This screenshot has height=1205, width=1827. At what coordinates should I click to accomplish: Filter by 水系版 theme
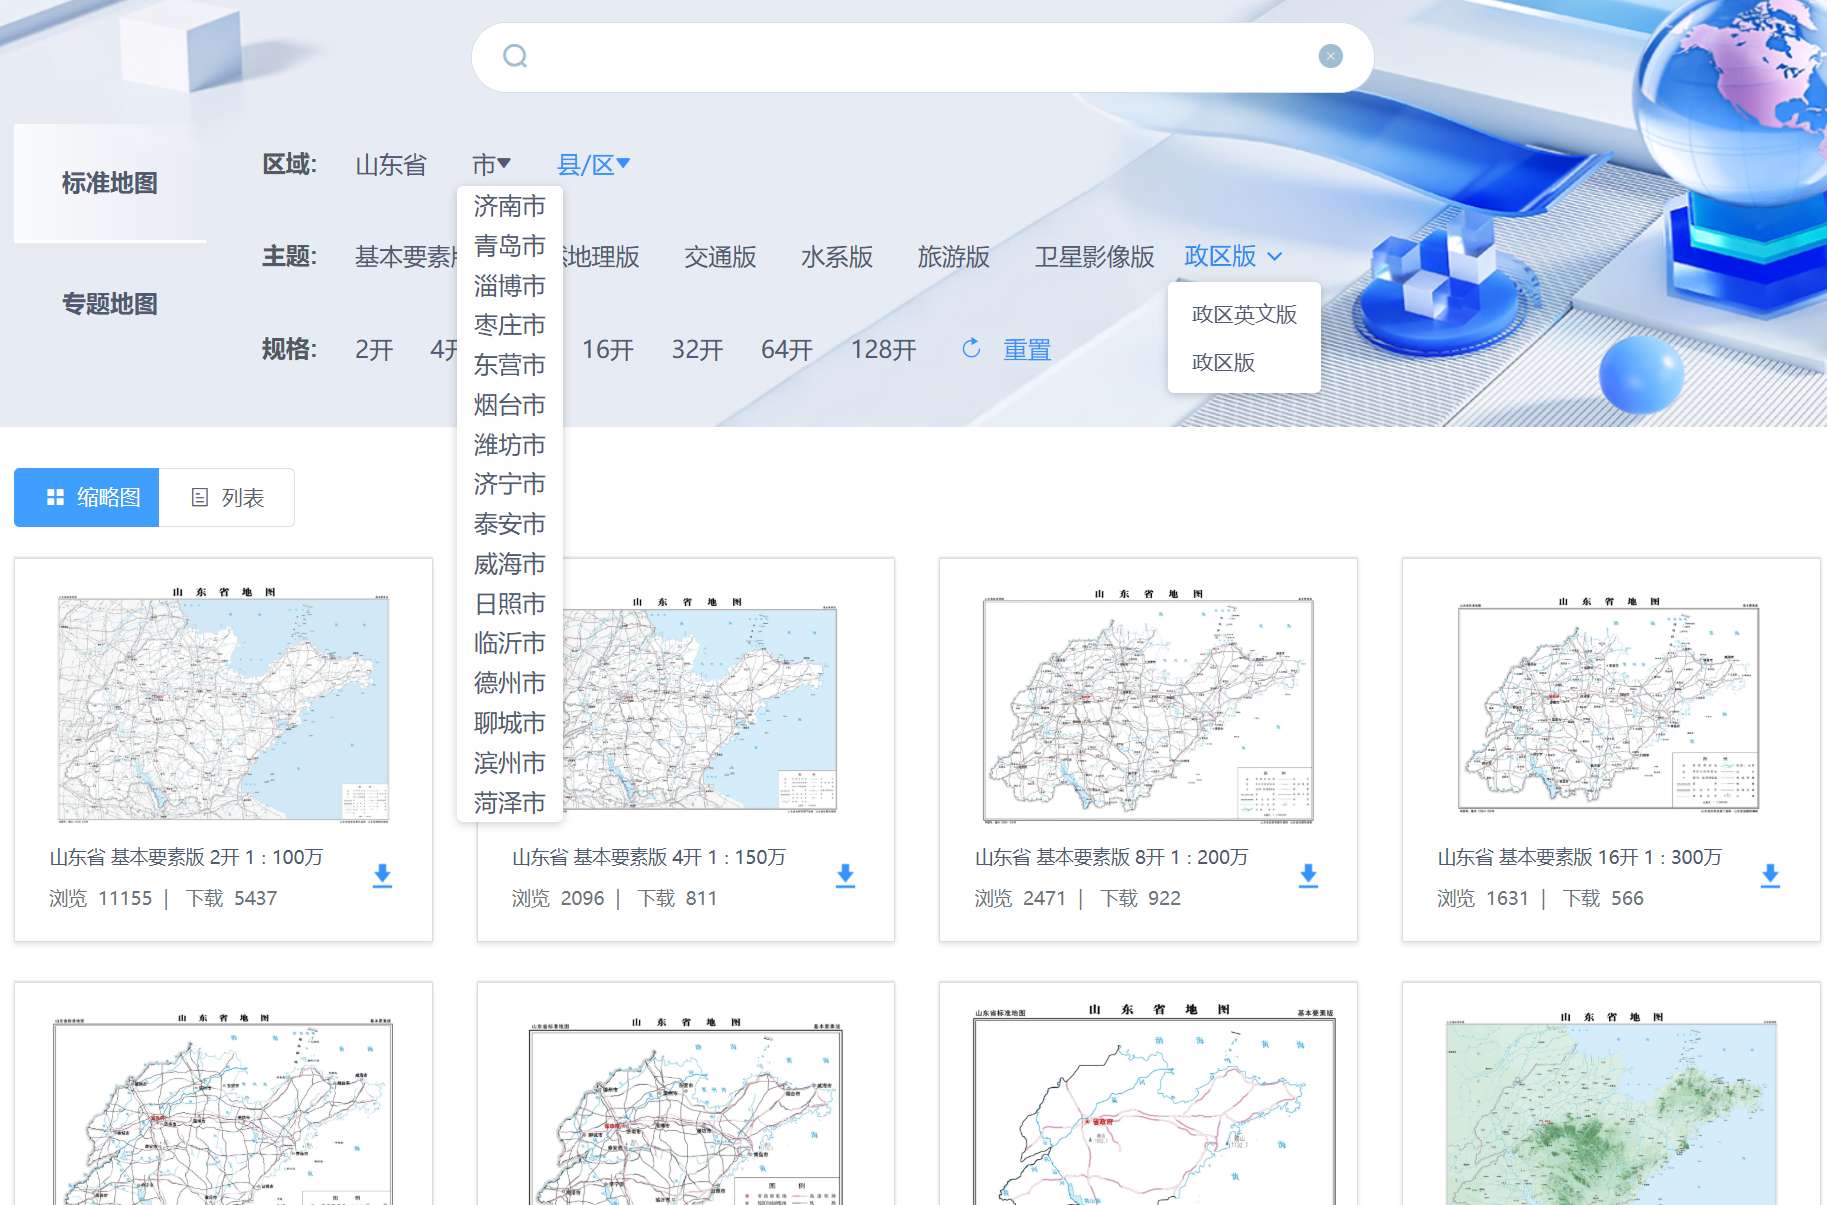pos(837,257)
